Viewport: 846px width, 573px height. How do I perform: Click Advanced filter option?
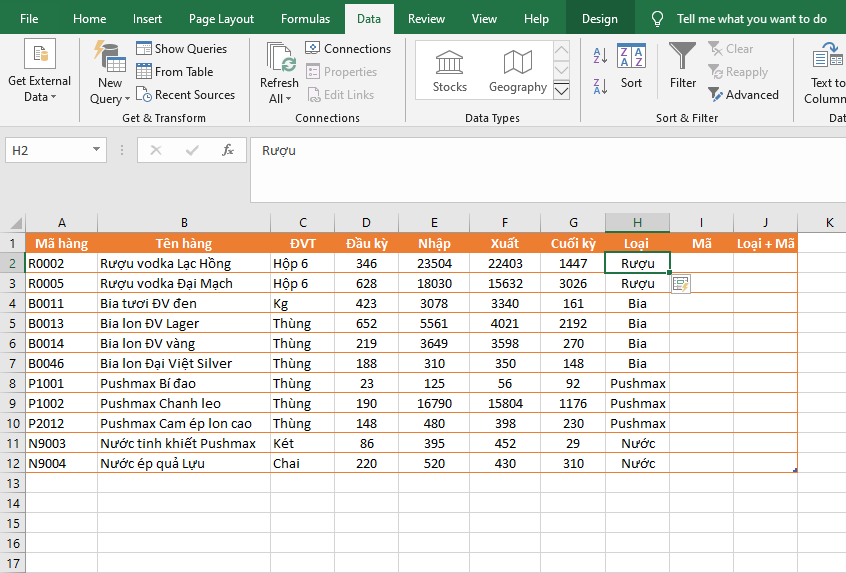[x=743, y=95]
